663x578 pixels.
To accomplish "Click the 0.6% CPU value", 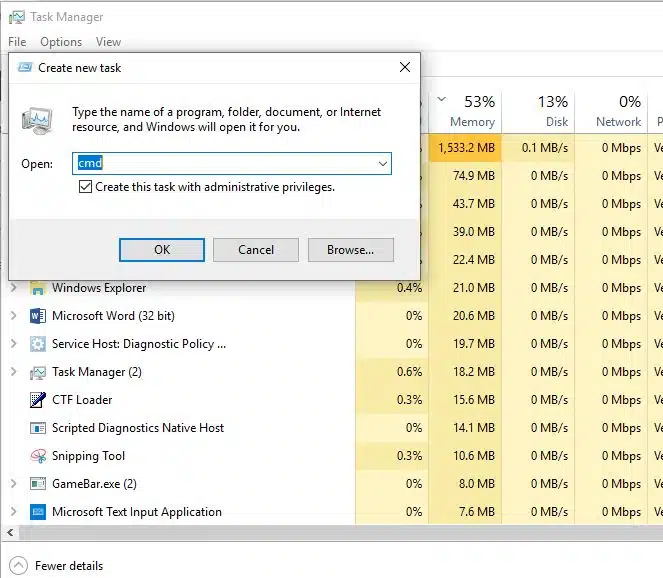I will tap(409, 372).
